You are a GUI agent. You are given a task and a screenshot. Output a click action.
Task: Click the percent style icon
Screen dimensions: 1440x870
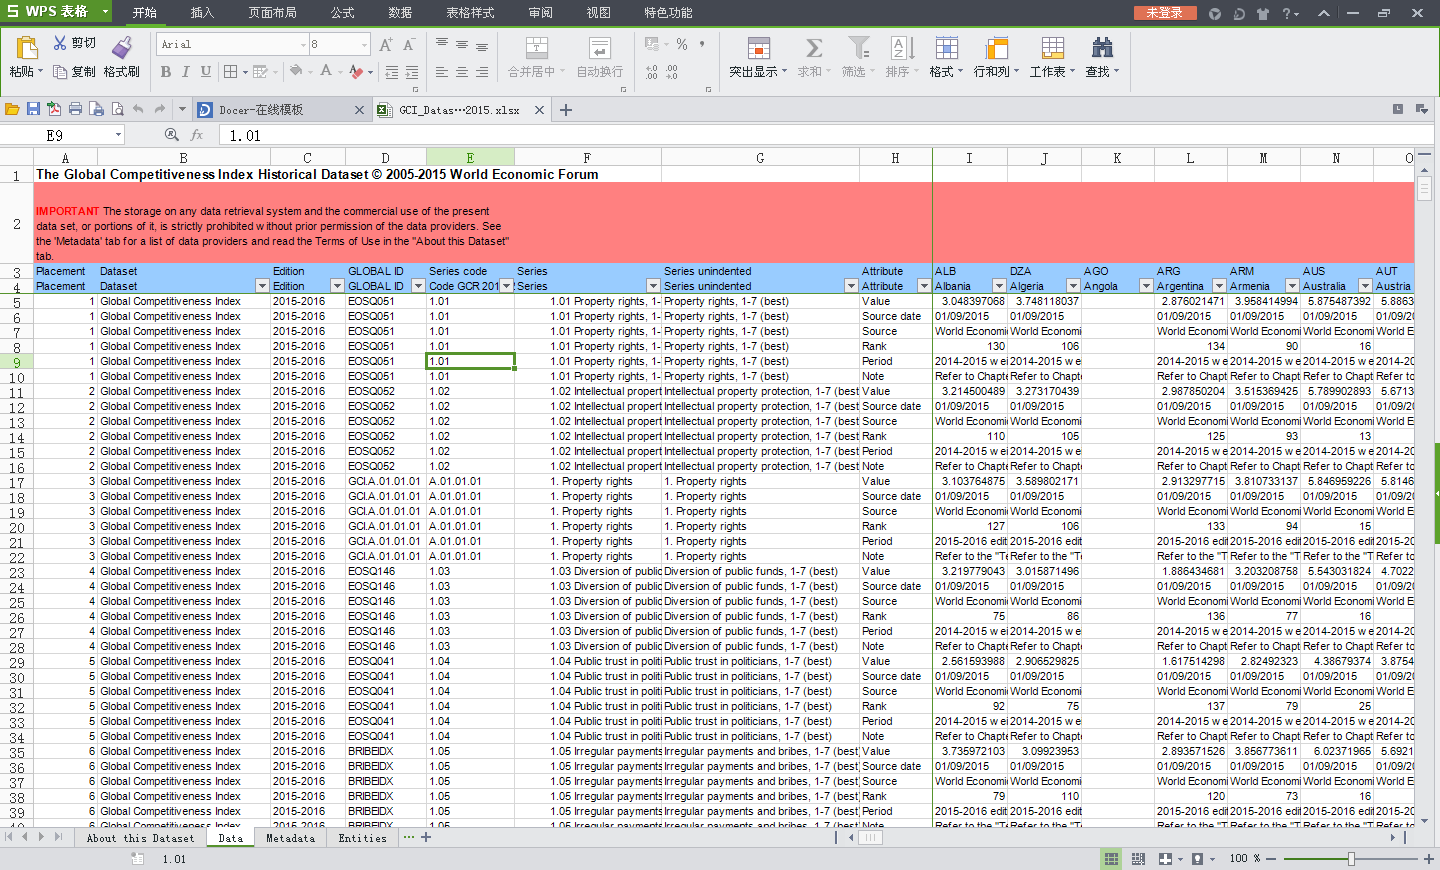[x=682, y=44]
